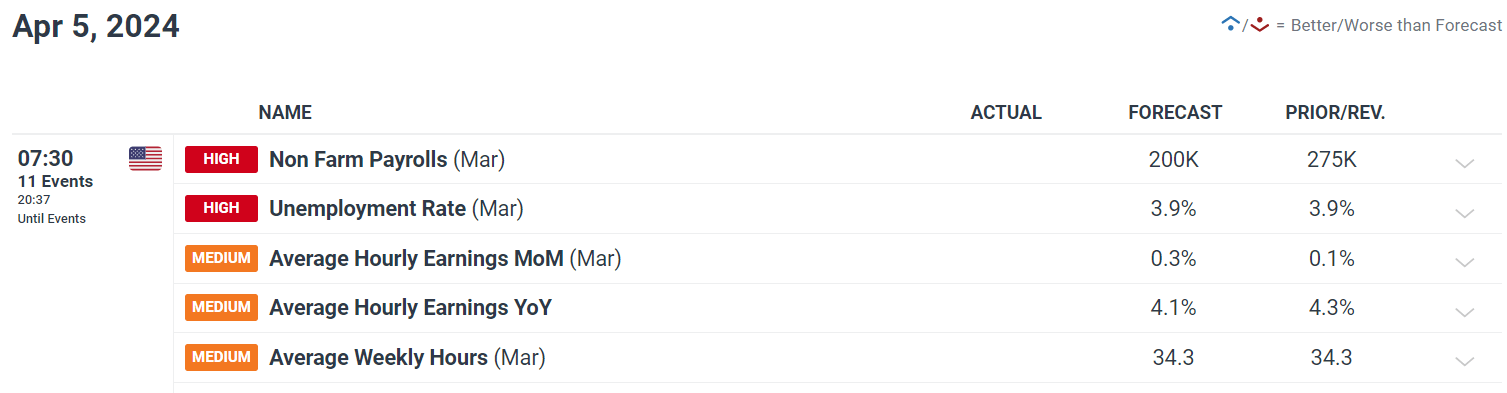This screenshot has height=393, width=1507.
Task: Click MEDIUM badge for Average Hourly Earnings YoY
Action: click(222, 308)
